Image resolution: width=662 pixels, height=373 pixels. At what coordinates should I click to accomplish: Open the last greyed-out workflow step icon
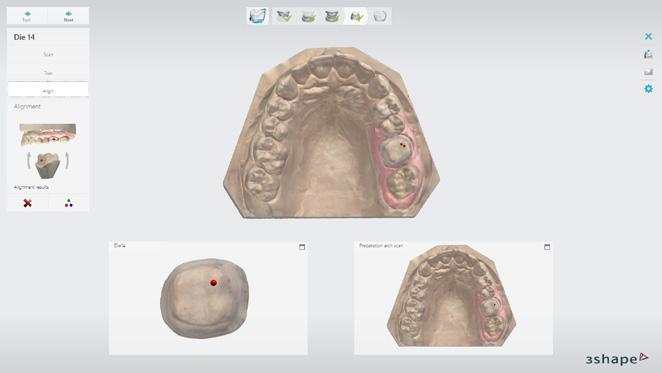380,16
